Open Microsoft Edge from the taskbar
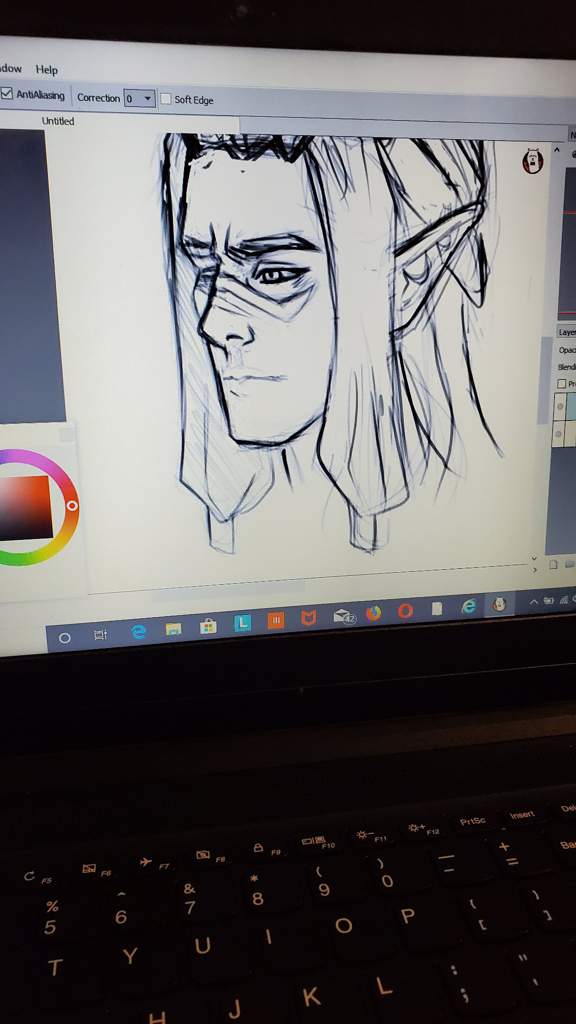The width and height of the screenshot is (576, 1024). 138,632
